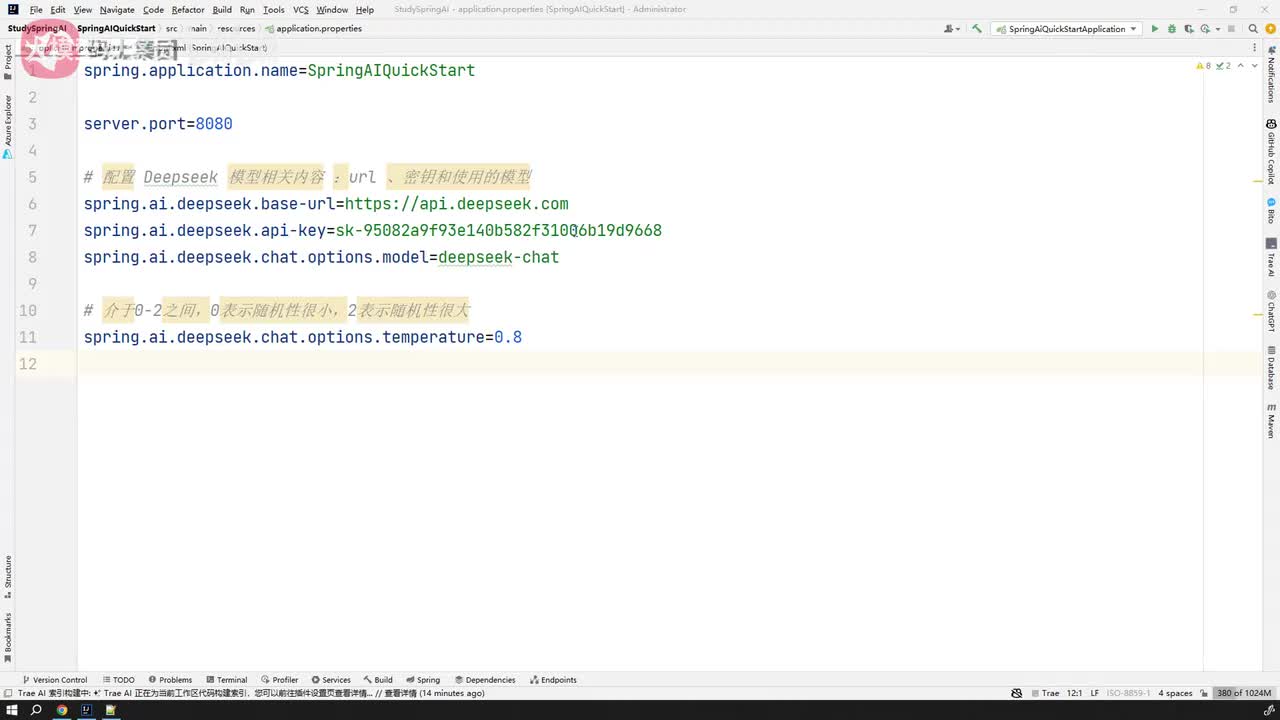The width and height of the screenshot is (1280, 720).
Task: Expand the user account dropdown in toolbar
Action: [x=951, y=29]
